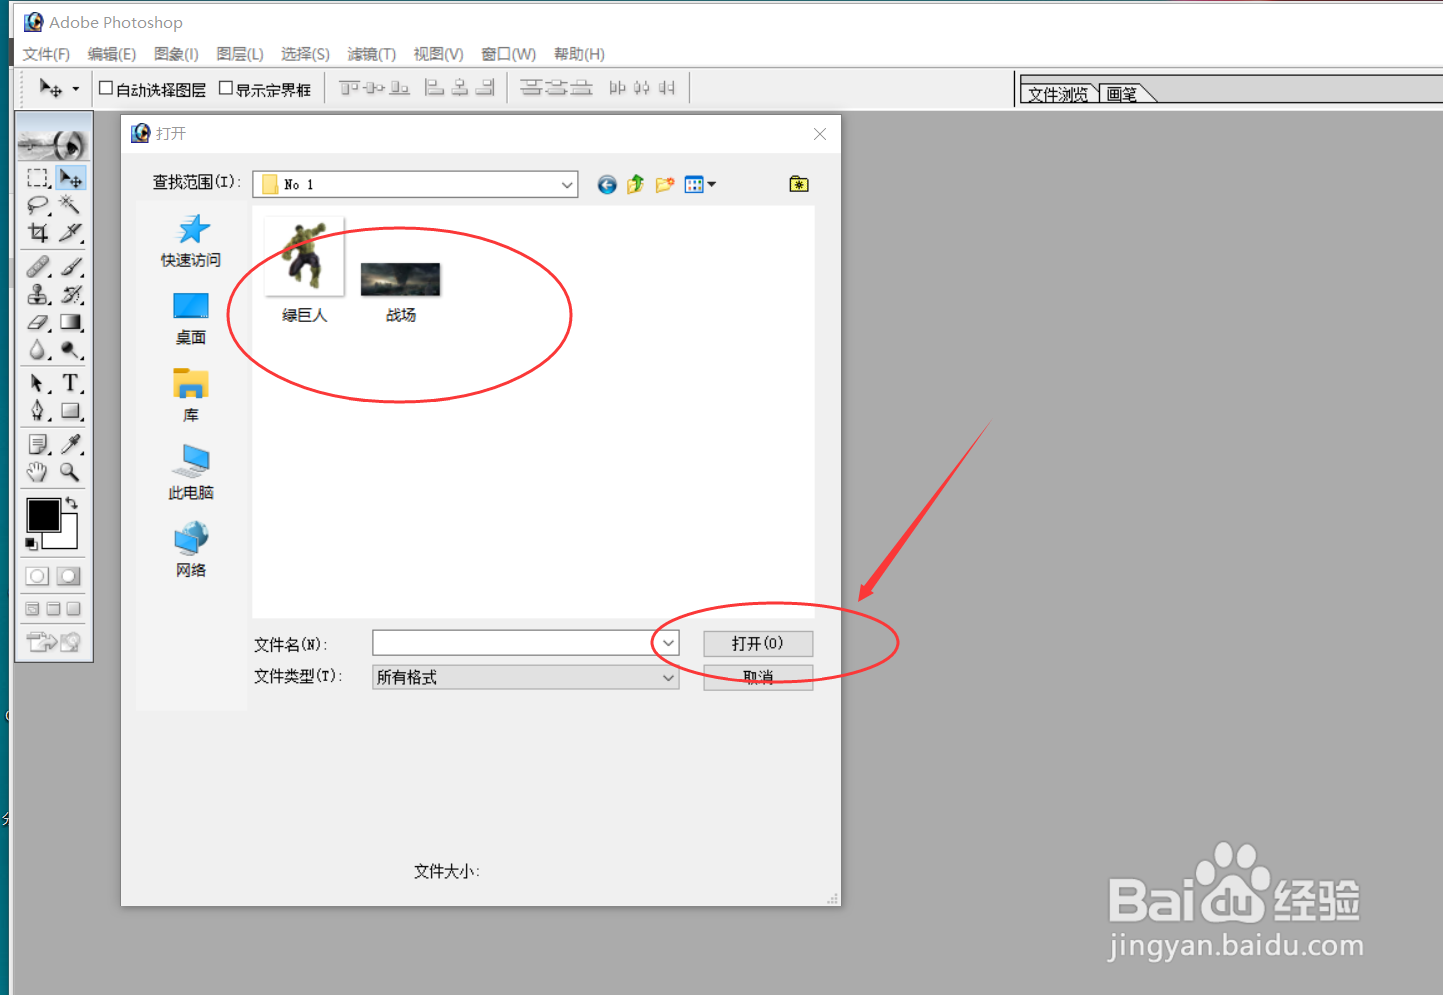Open the 滤镜(T) menu
Screen dimensions: 1443x995
371,54
